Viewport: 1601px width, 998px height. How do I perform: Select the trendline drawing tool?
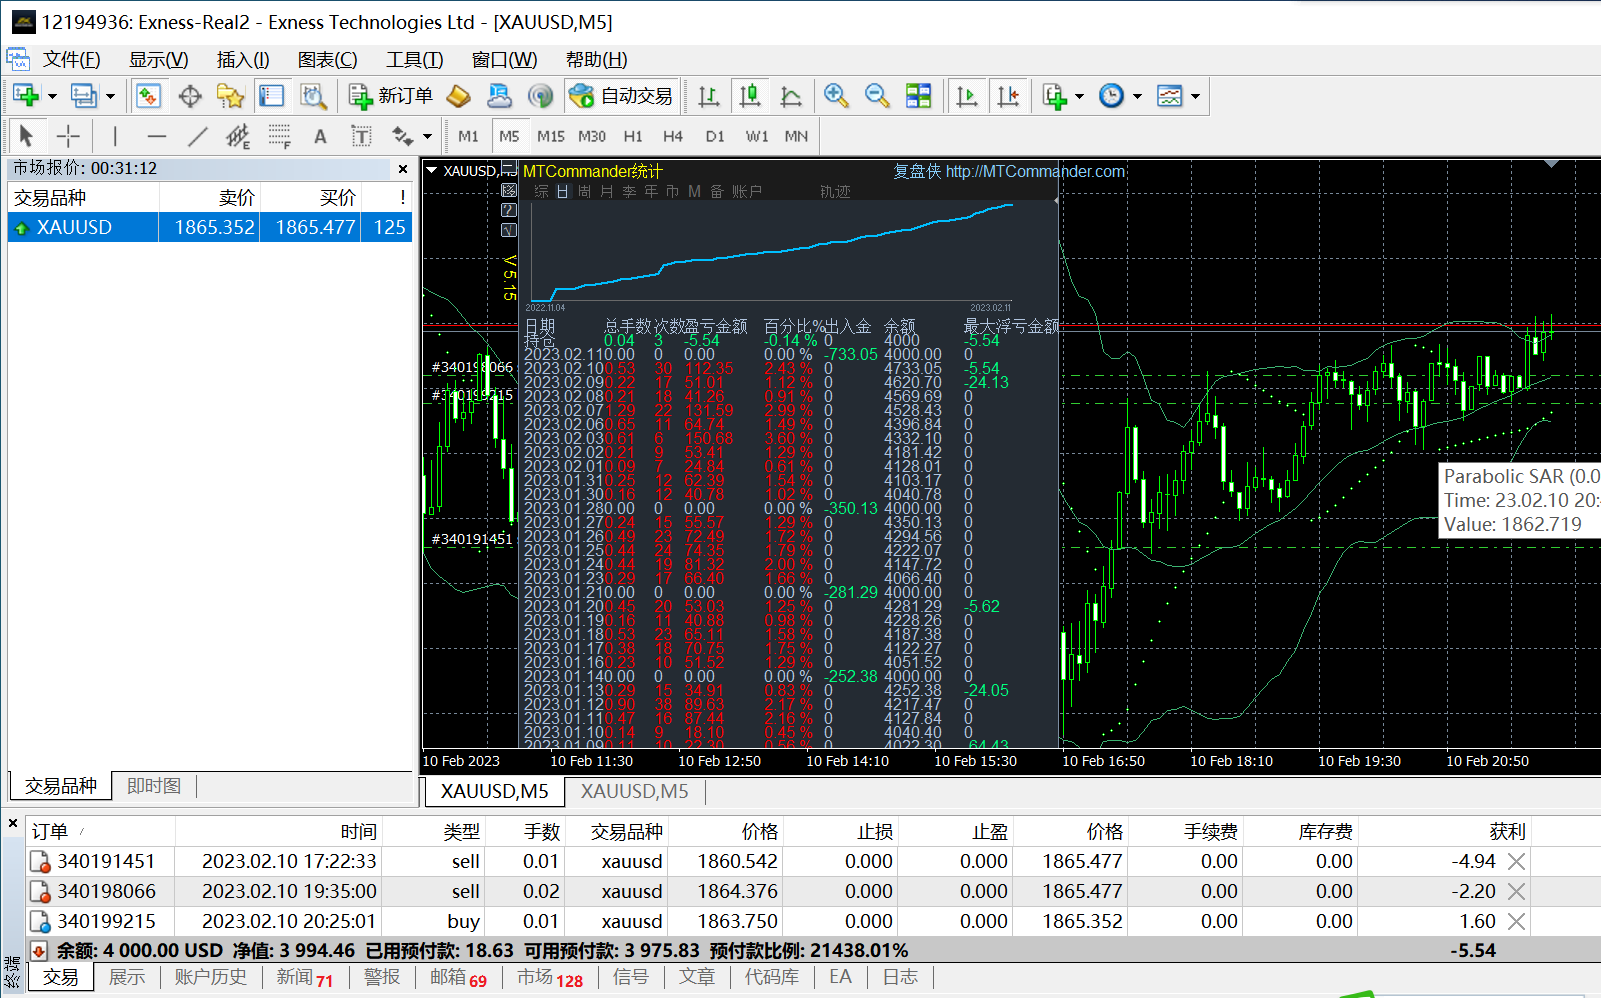(x=198, y=136)
